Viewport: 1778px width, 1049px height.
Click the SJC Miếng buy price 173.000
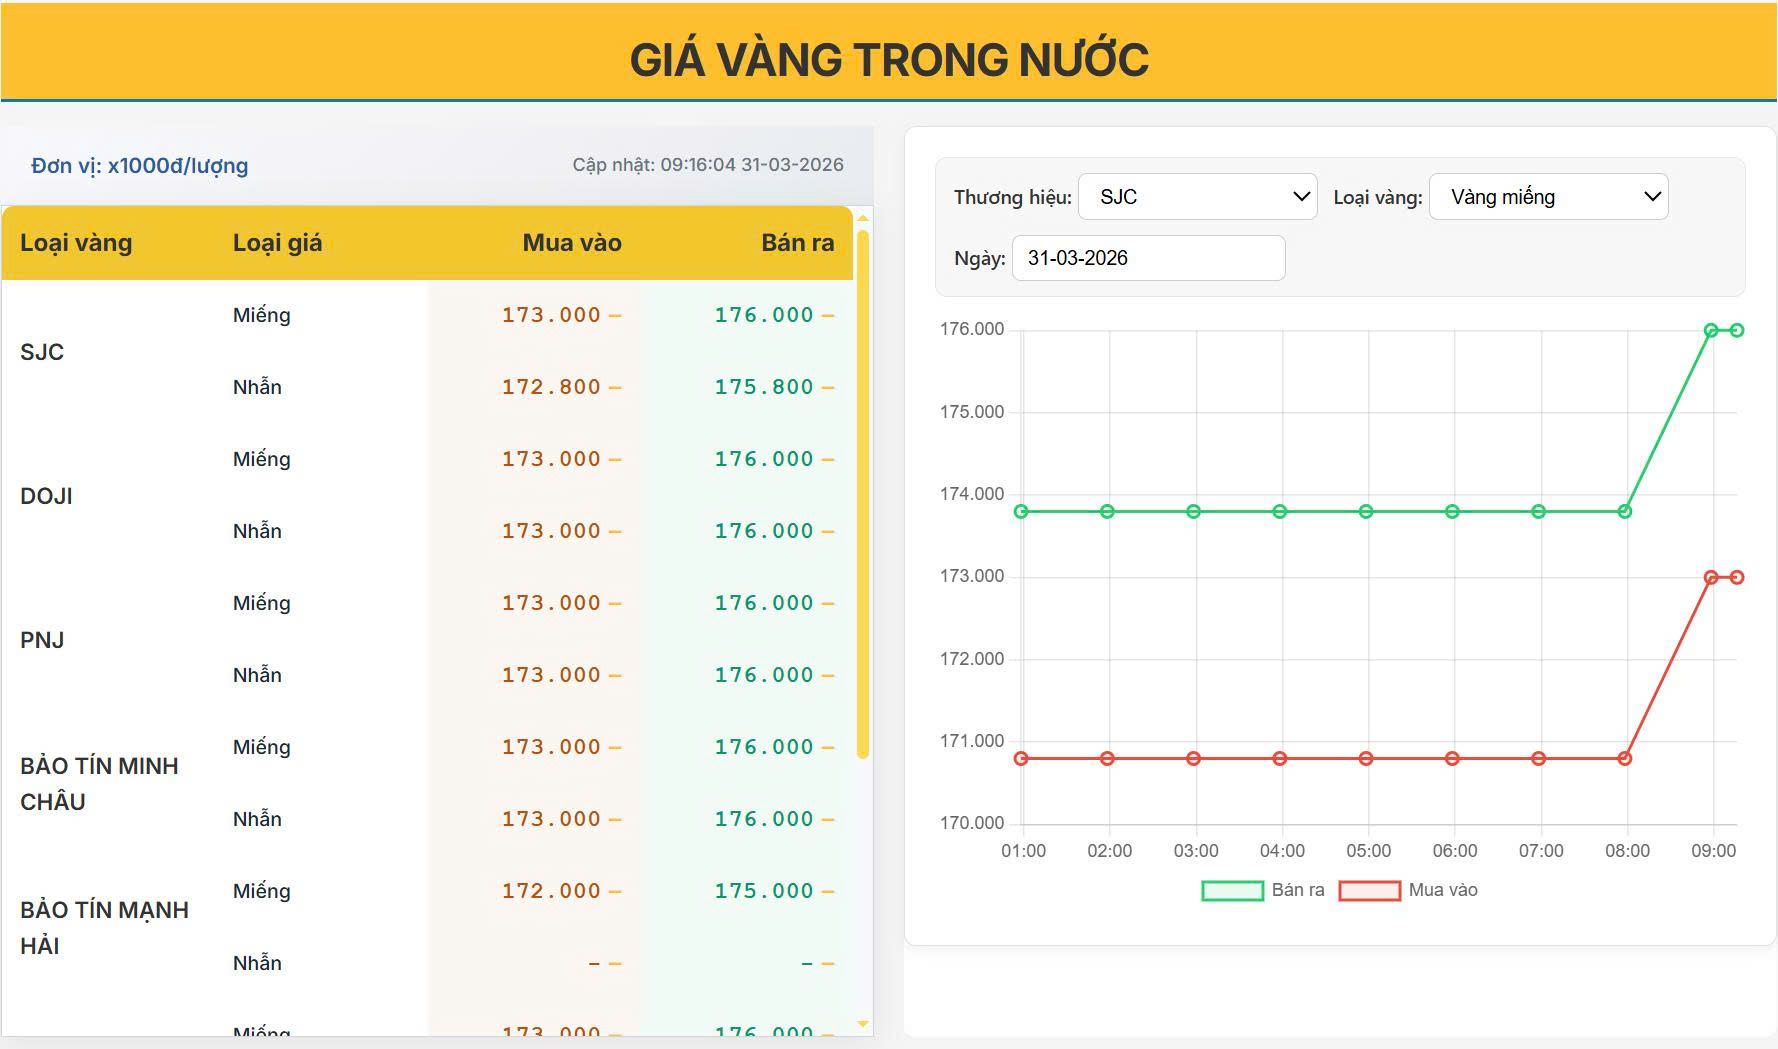coord(551,315)
